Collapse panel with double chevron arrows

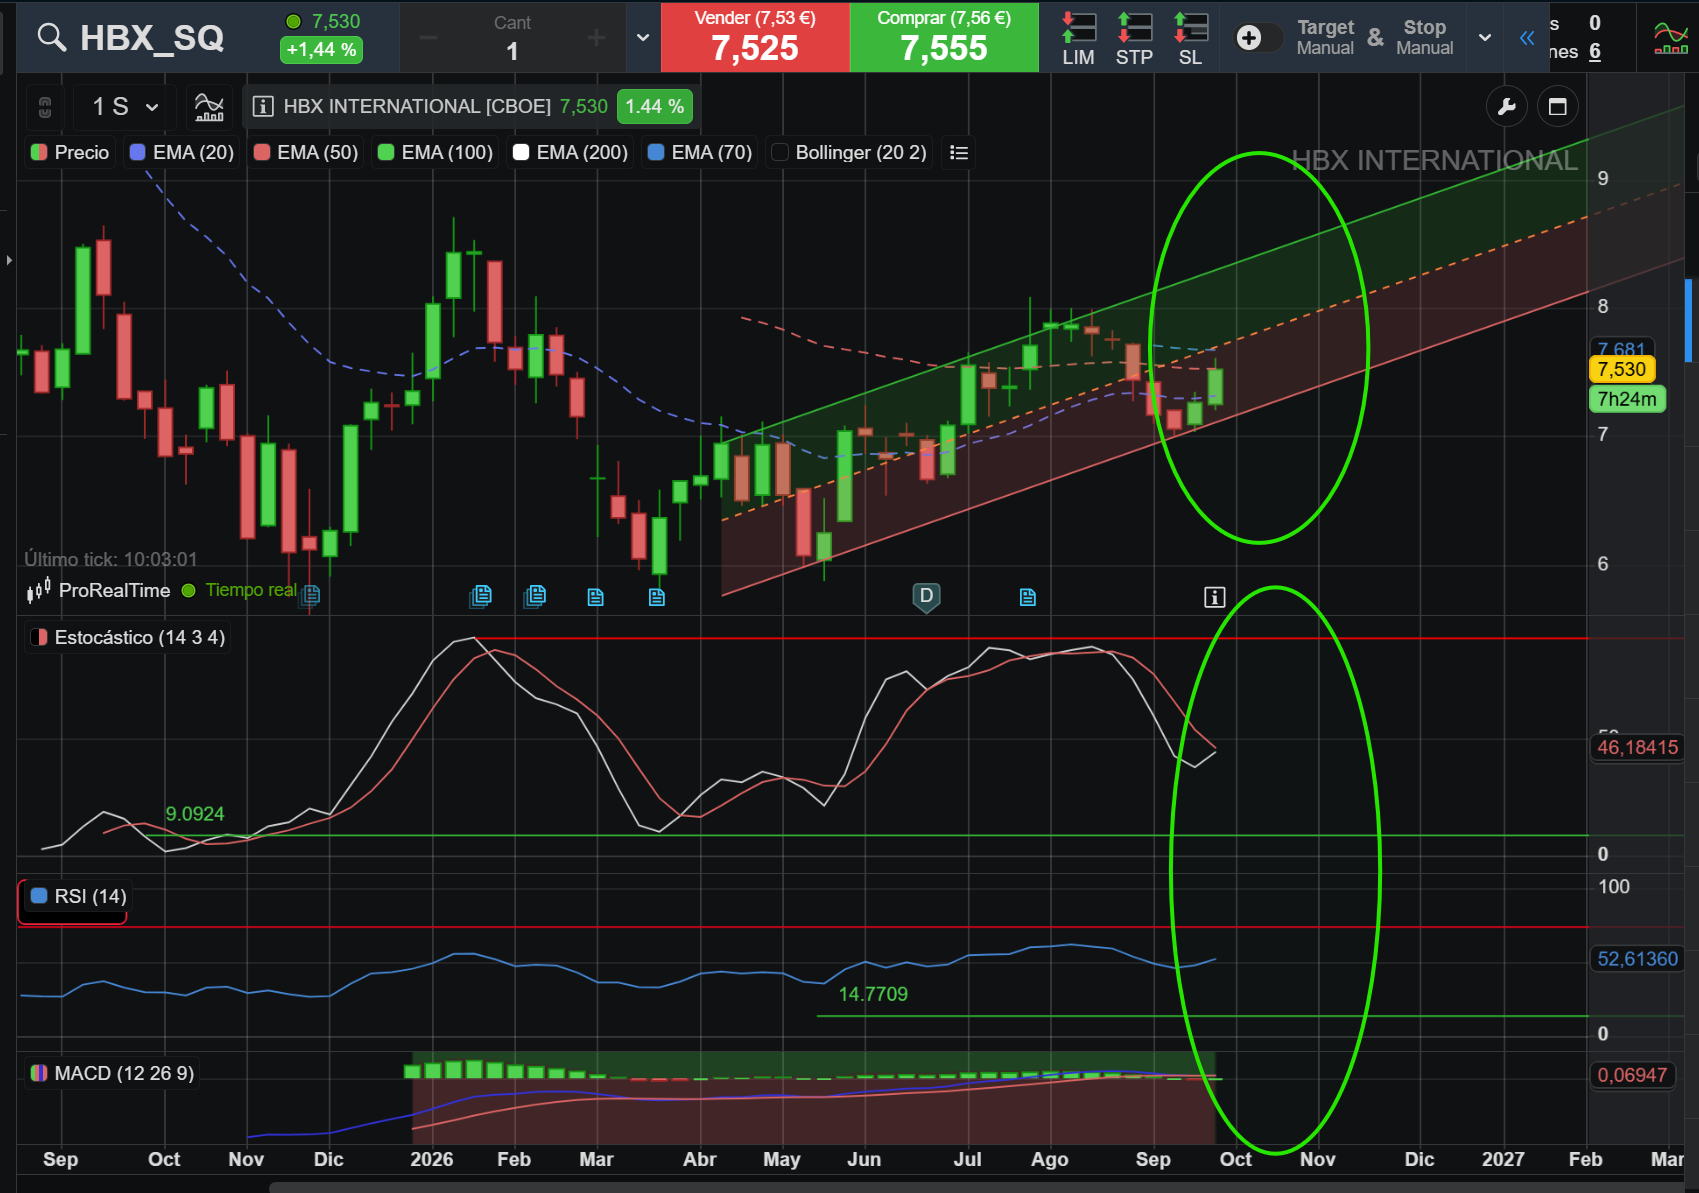tap(1526, 38)
